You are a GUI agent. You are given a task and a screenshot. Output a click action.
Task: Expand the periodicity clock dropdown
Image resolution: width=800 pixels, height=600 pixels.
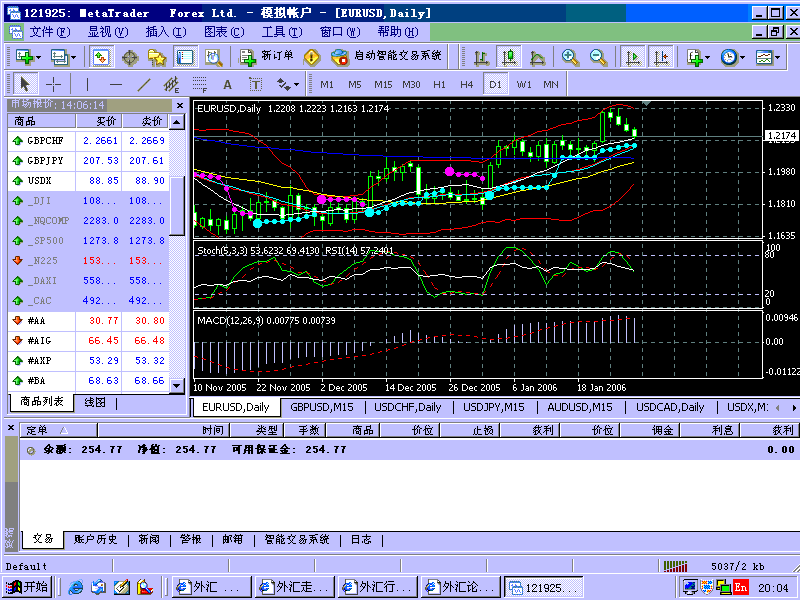pos(742,57)
